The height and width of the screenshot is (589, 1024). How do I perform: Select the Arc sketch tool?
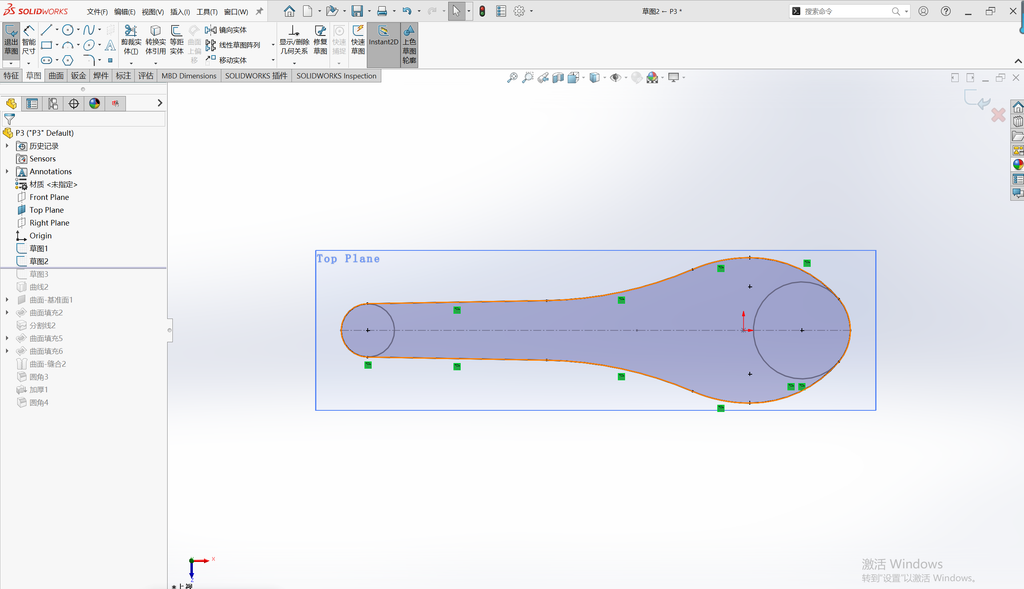[67, 45]
